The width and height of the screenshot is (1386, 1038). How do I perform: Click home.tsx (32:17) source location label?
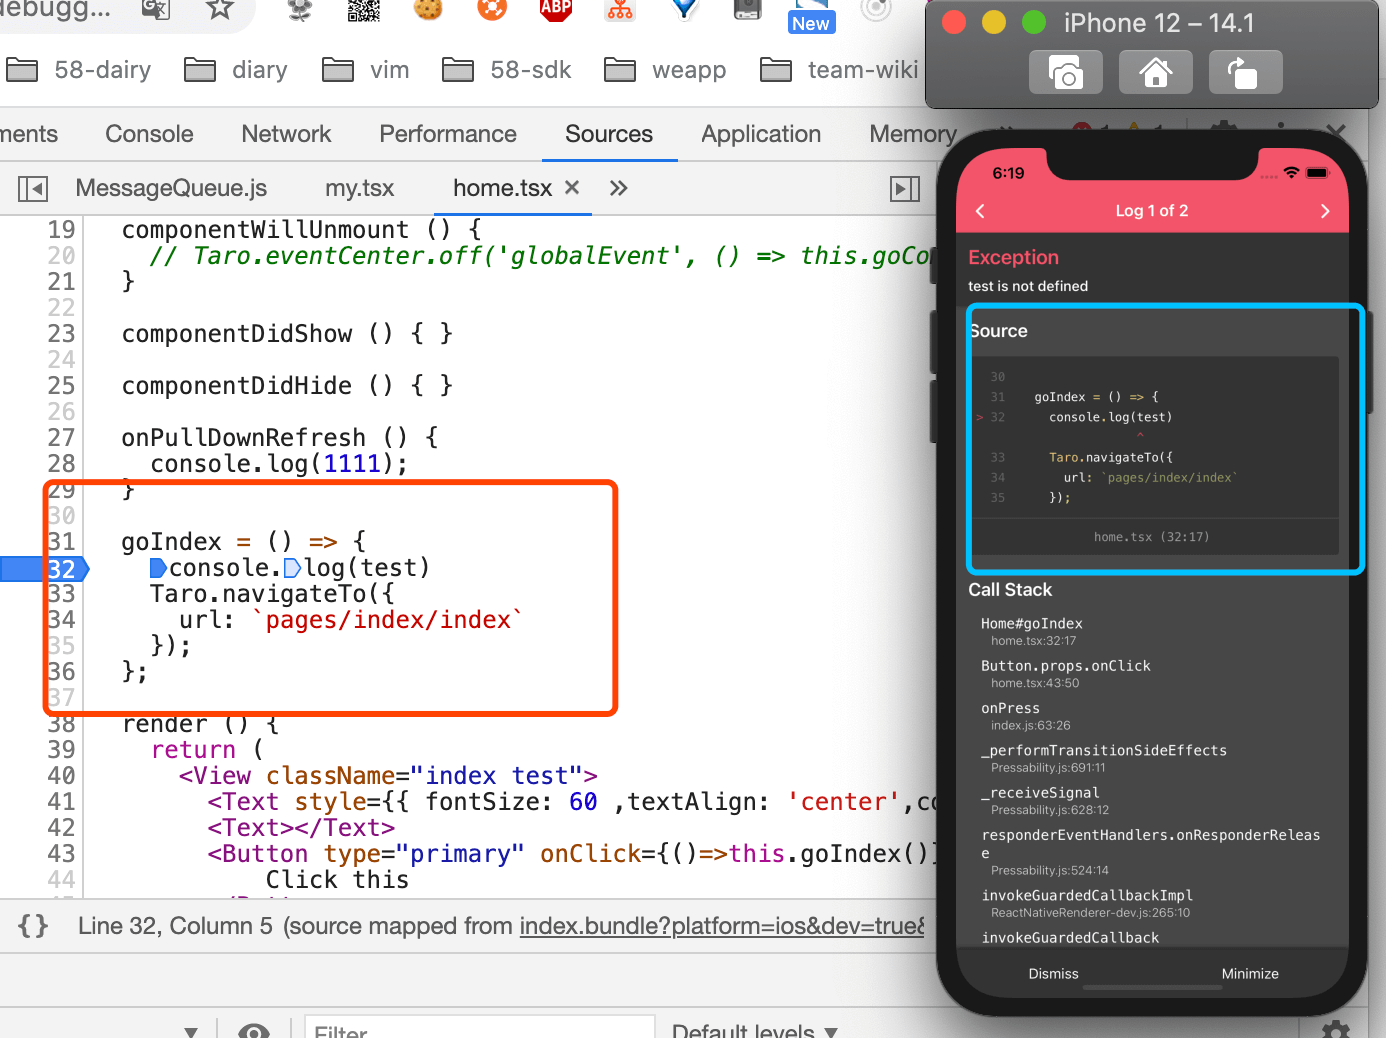(1151, 537)
